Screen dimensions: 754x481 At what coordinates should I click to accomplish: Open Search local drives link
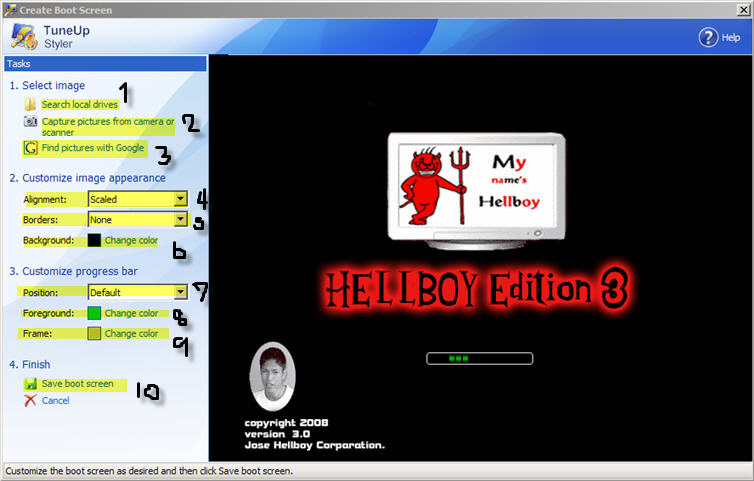(79, 104)
